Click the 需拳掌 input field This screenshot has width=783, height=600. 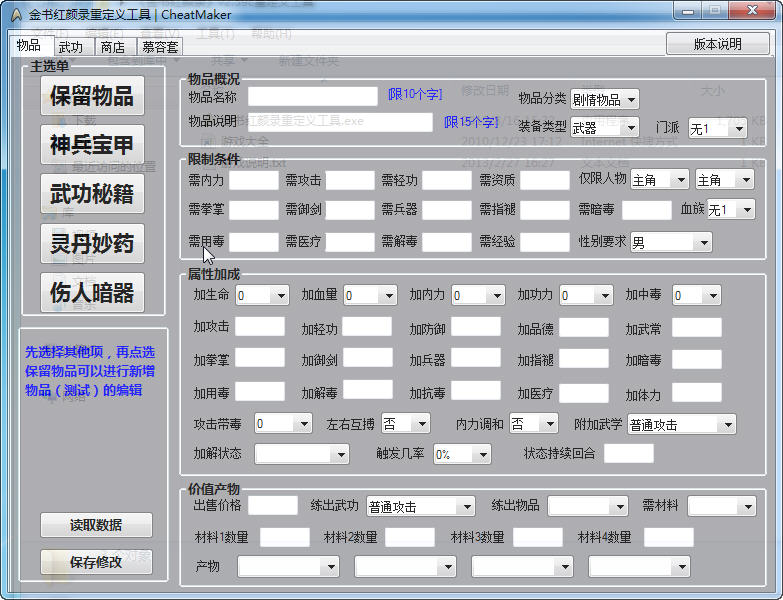pyautogui.click(x=254, y=210)
